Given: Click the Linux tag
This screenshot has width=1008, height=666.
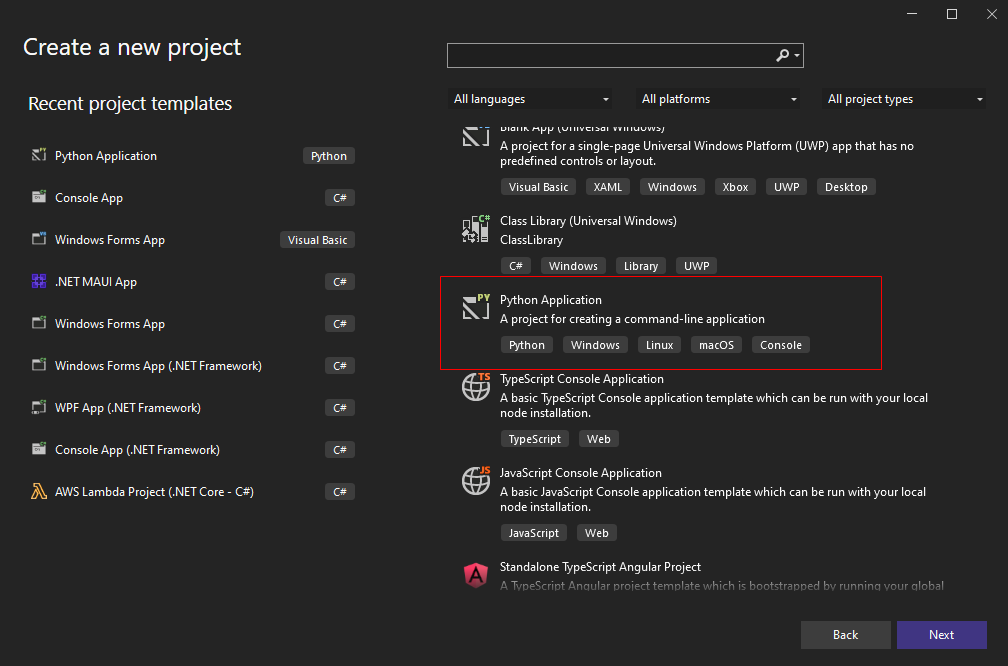Looking at the screenshot, I should click(659, 345).
